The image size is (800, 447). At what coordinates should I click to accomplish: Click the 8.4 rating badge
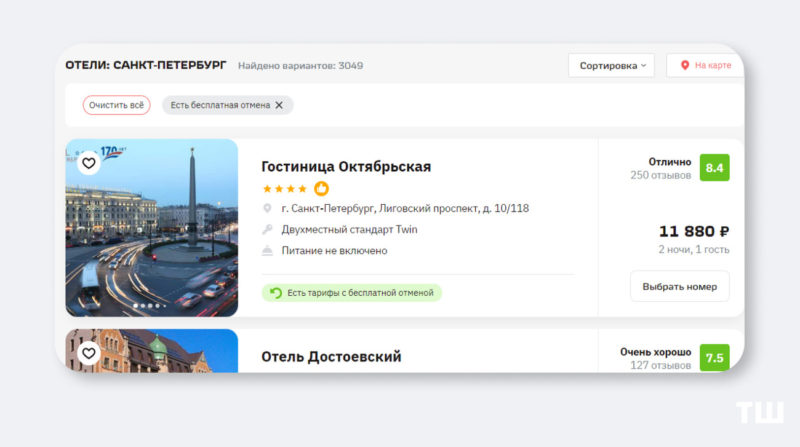pos(714,168)
